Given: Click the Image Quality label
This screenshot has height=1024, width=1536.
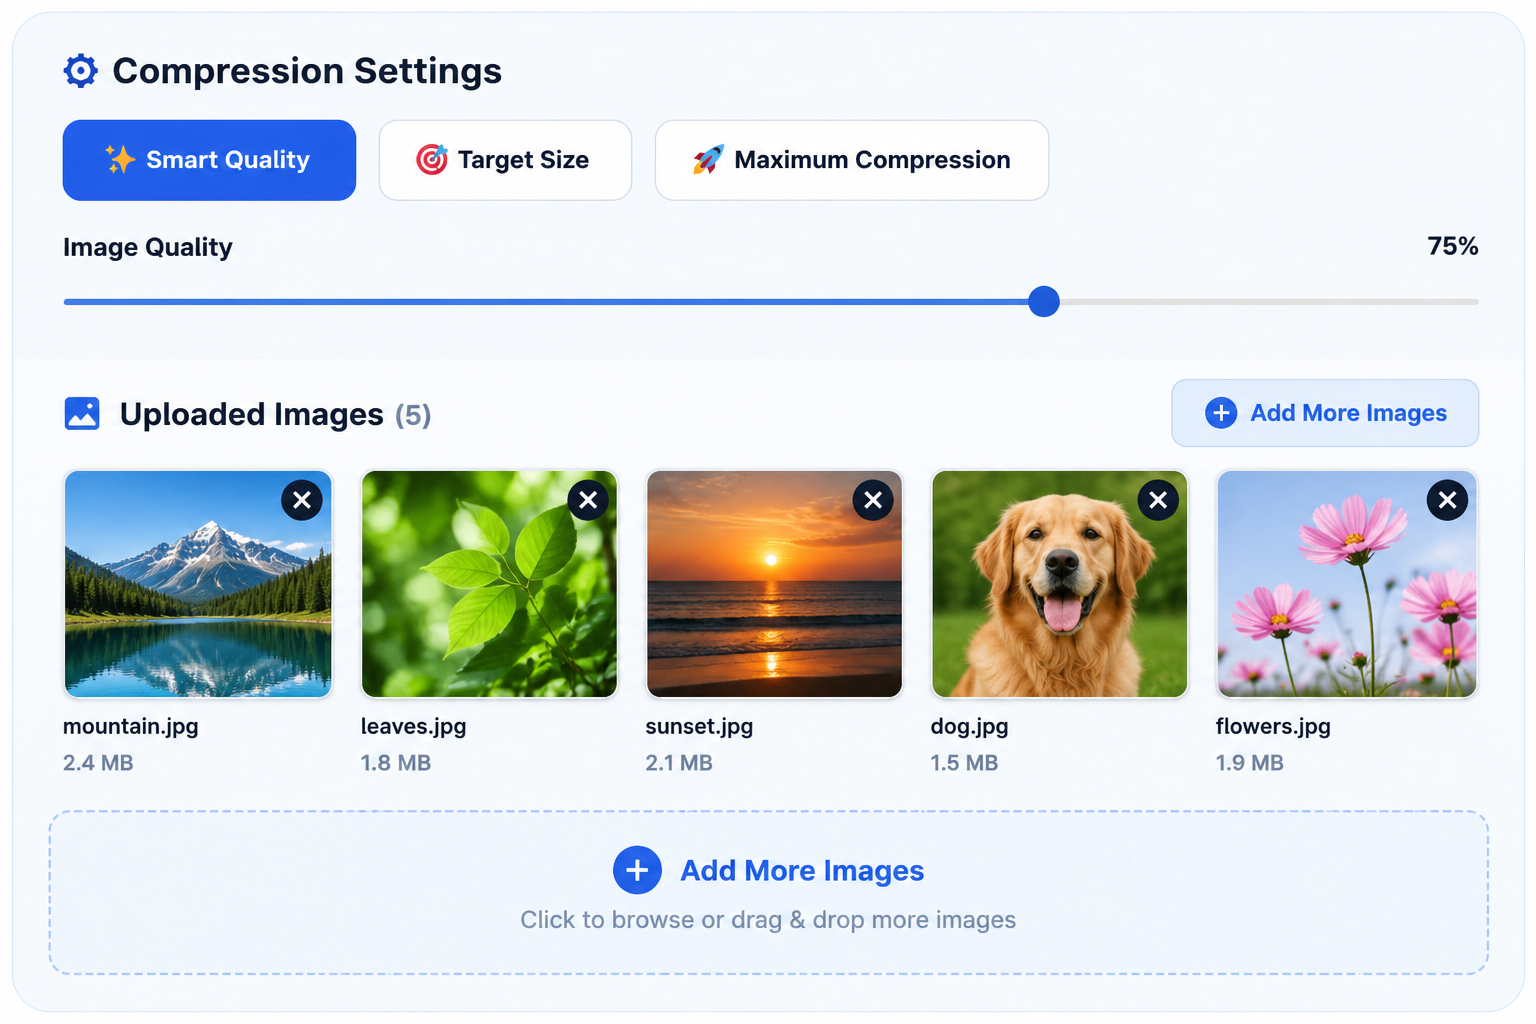Looking at the screenshot, I should tap(148, 247).
